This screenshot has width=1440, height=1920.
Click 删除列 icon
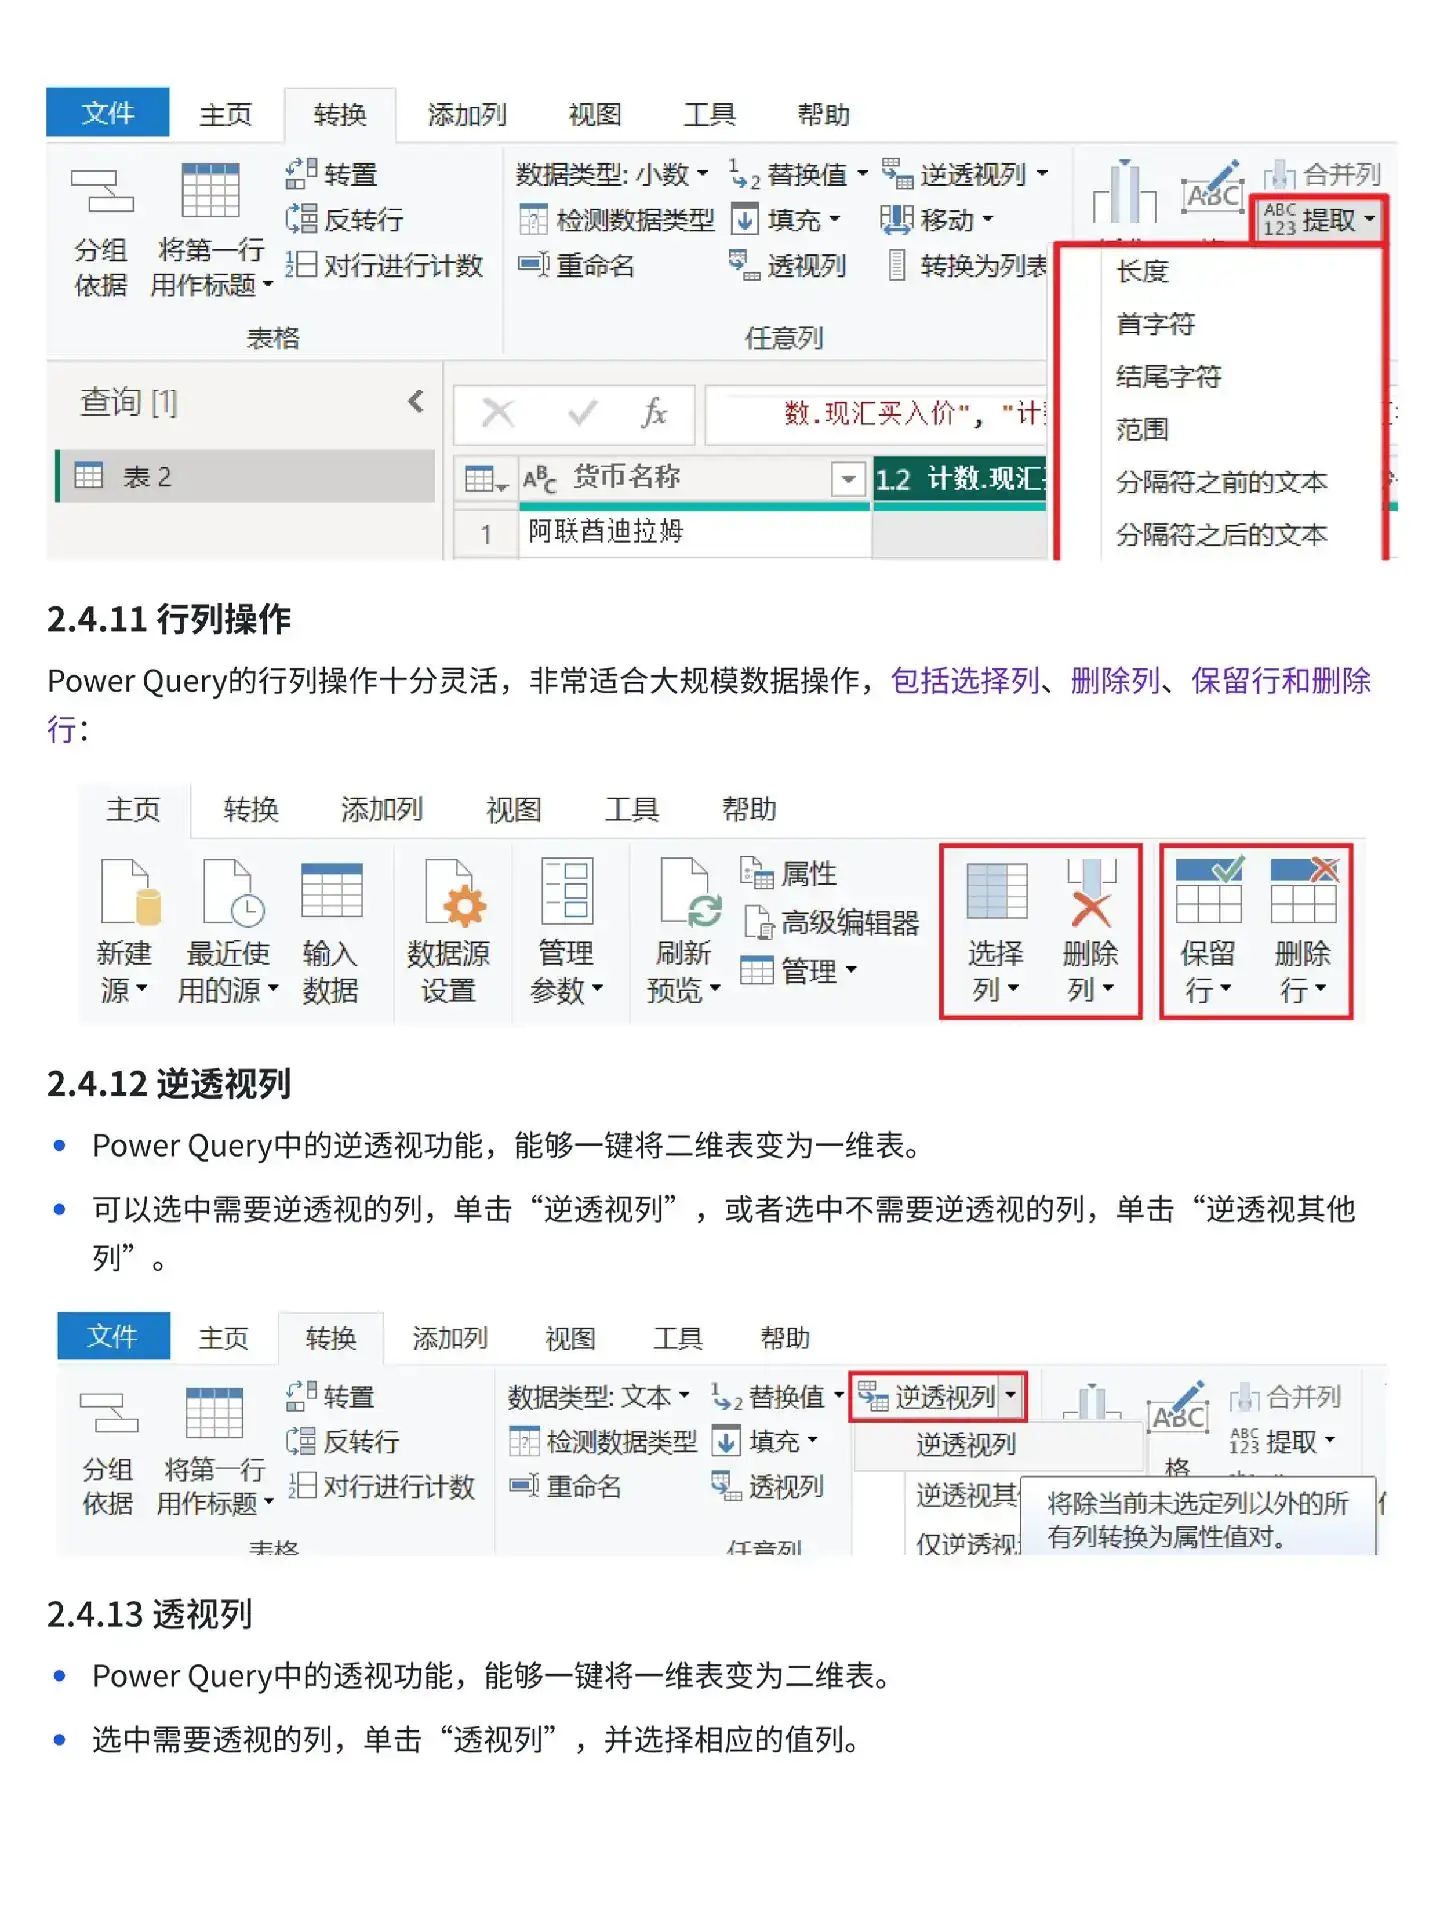[1090, 892]
